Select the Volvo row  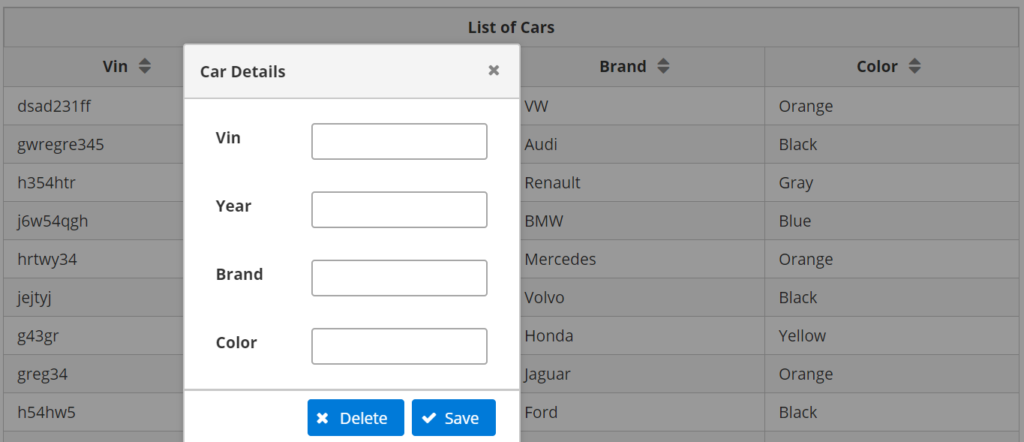click(x=512, y=298)
